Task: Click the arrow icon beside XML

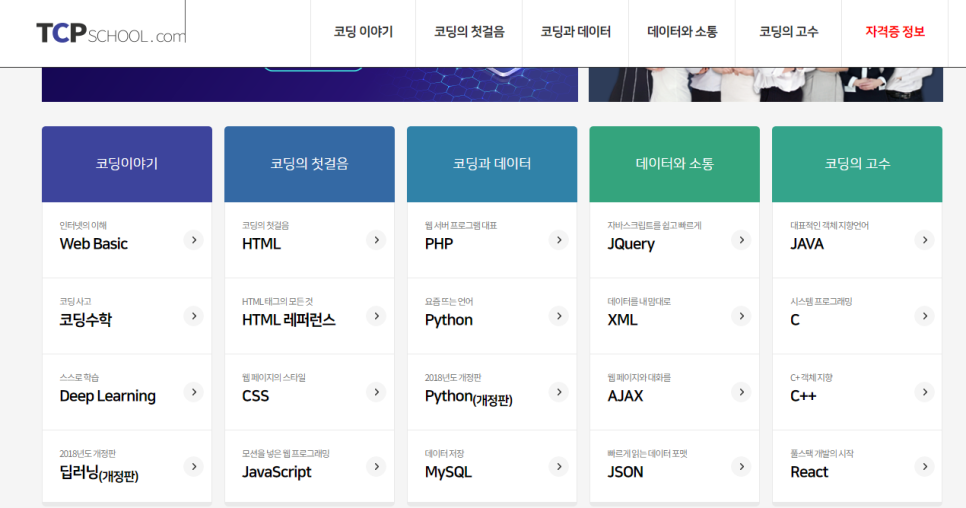Action: pos(741,316)
